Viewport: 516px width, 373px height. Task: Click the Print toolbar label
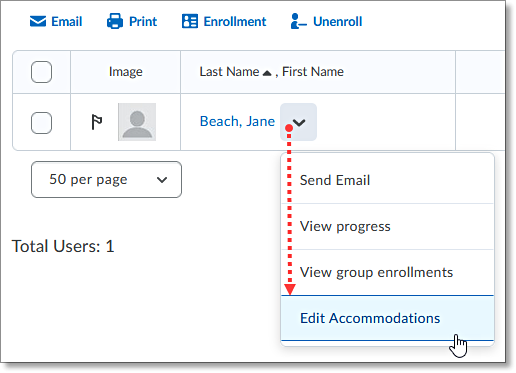coord(143,22)
